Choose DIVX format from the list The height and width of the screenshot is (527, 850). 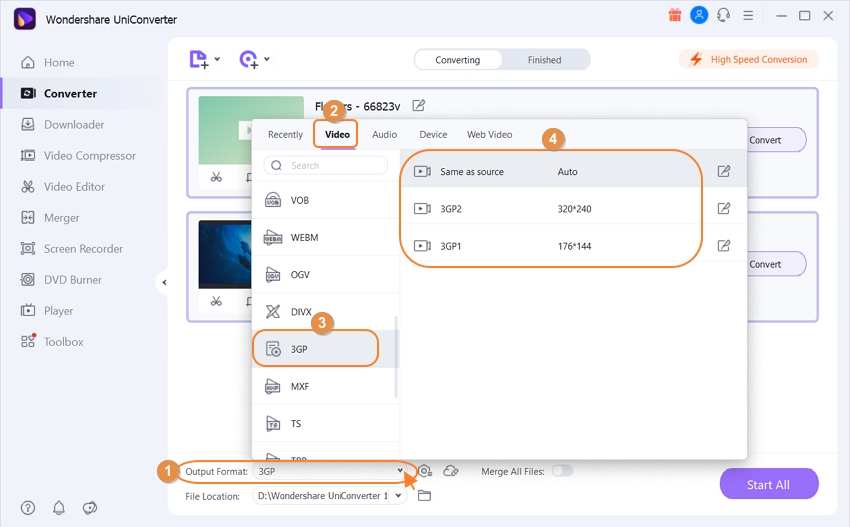[x=325, y=312]
